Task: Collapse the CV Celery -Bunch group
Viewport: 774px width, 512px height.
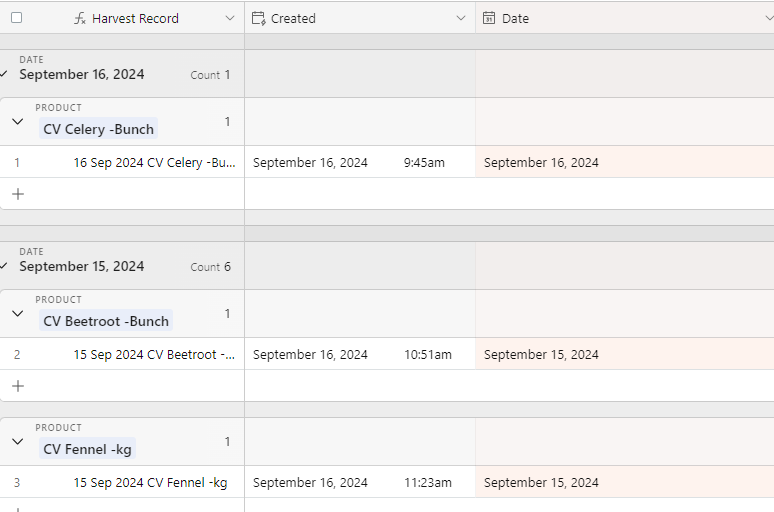Action: 18,121
